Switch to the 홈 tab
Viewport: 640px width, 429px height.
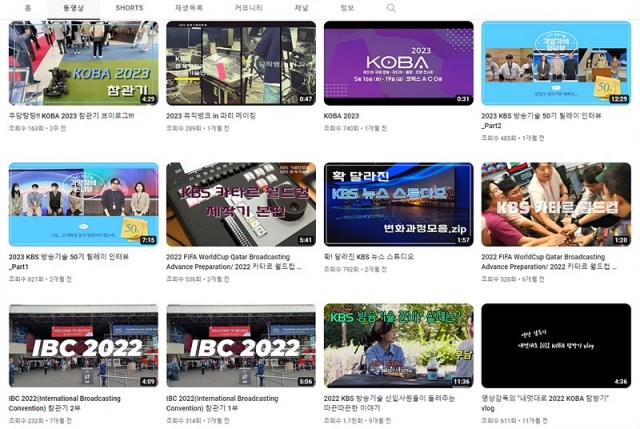28,8
